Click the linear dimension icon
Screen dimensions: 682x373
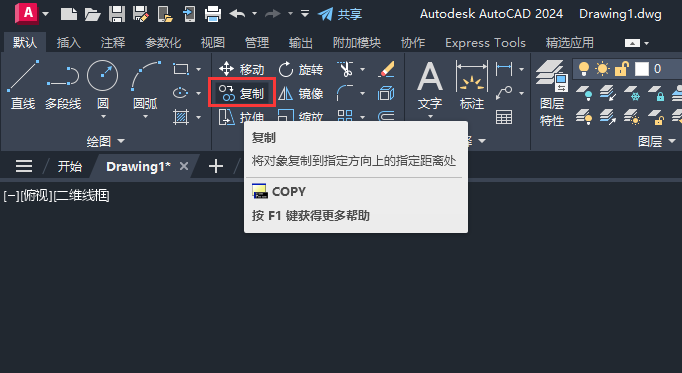(504, 69)
